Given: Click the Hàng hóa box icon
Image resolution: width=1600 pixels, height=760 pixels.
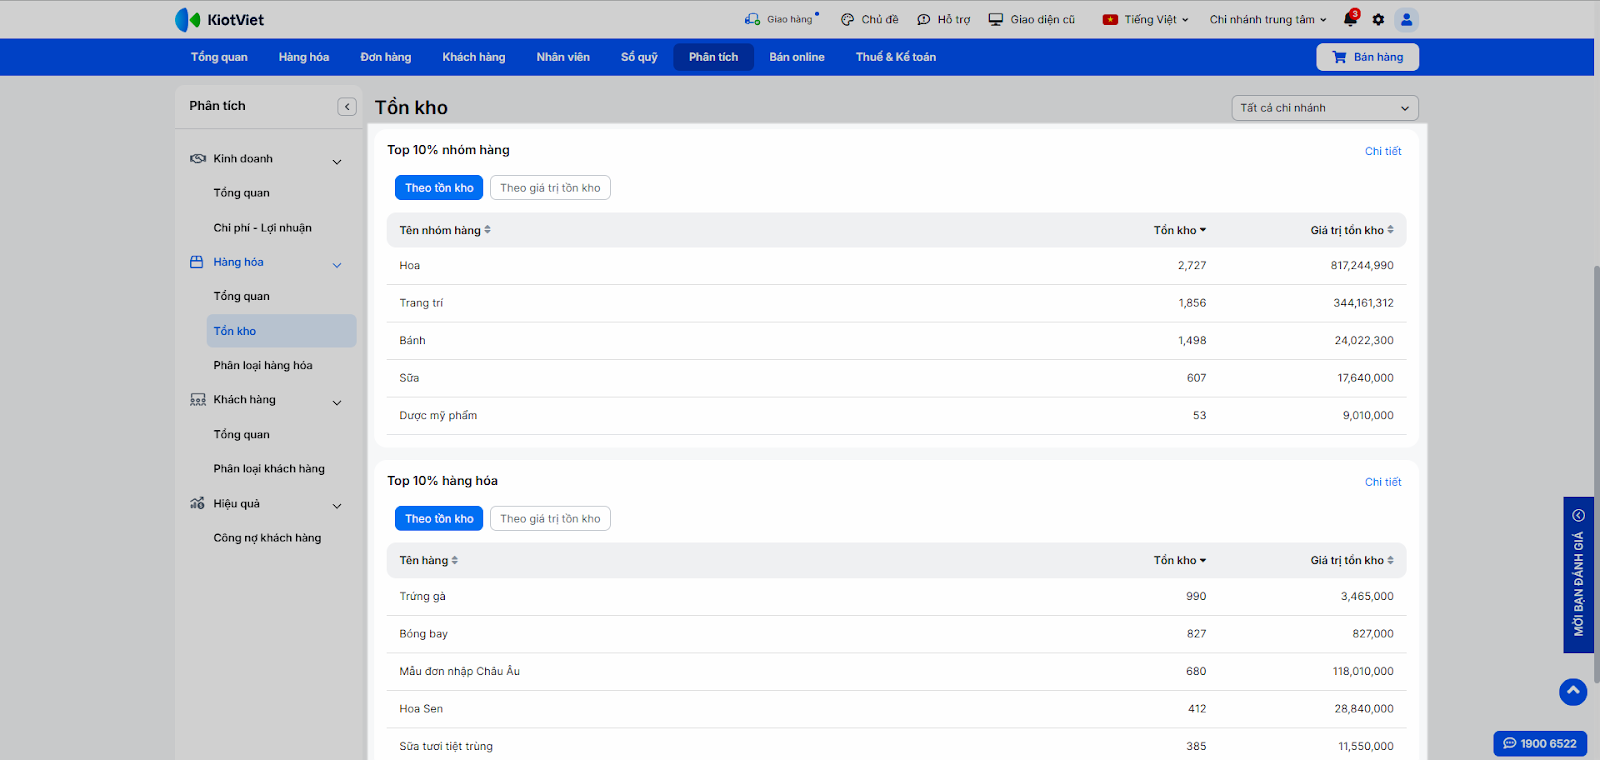Looking at the screenshot, I should point(197,262).
